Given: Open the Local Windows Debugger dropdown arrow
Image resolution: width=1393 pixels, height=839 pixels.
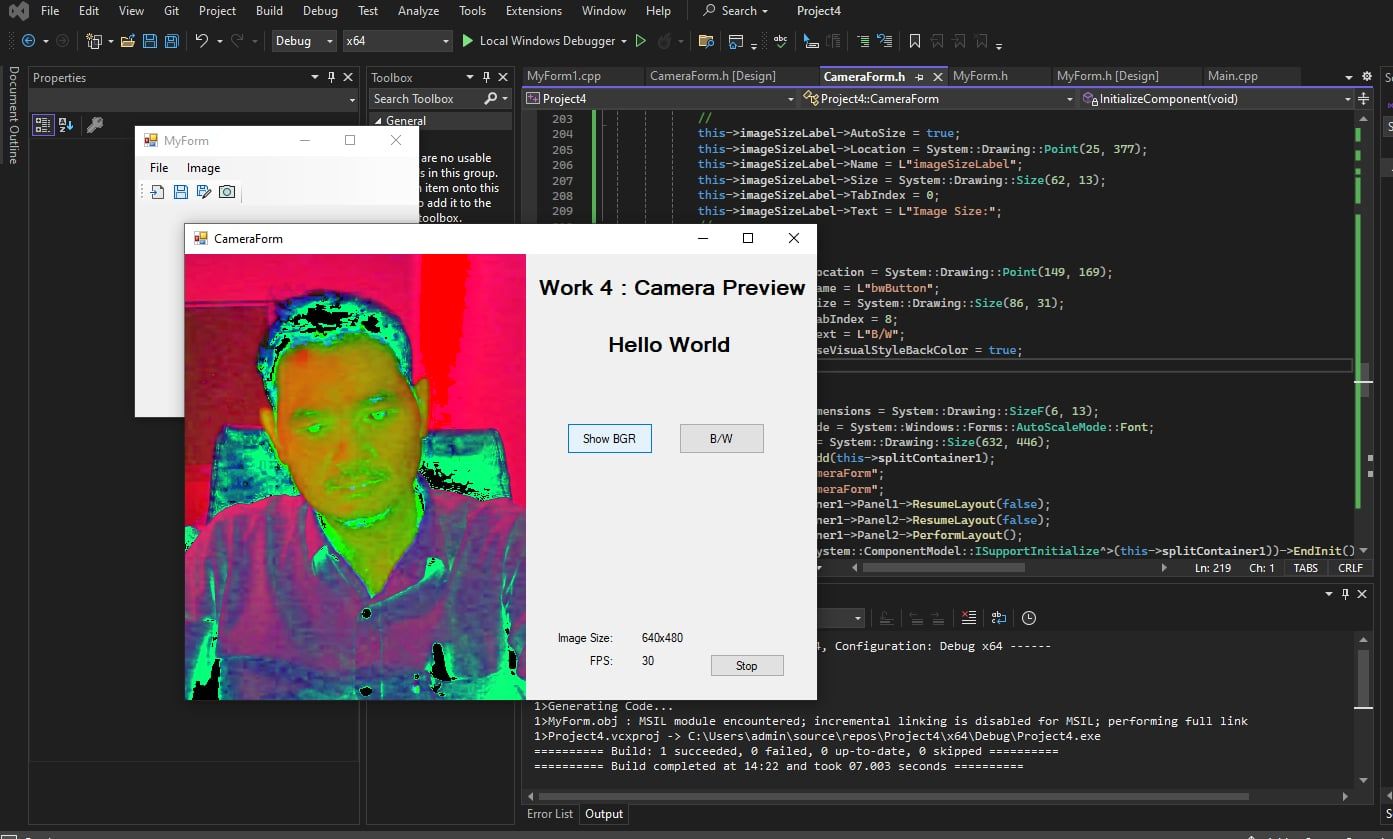Looking at the screenshot, I should point(624,41).
